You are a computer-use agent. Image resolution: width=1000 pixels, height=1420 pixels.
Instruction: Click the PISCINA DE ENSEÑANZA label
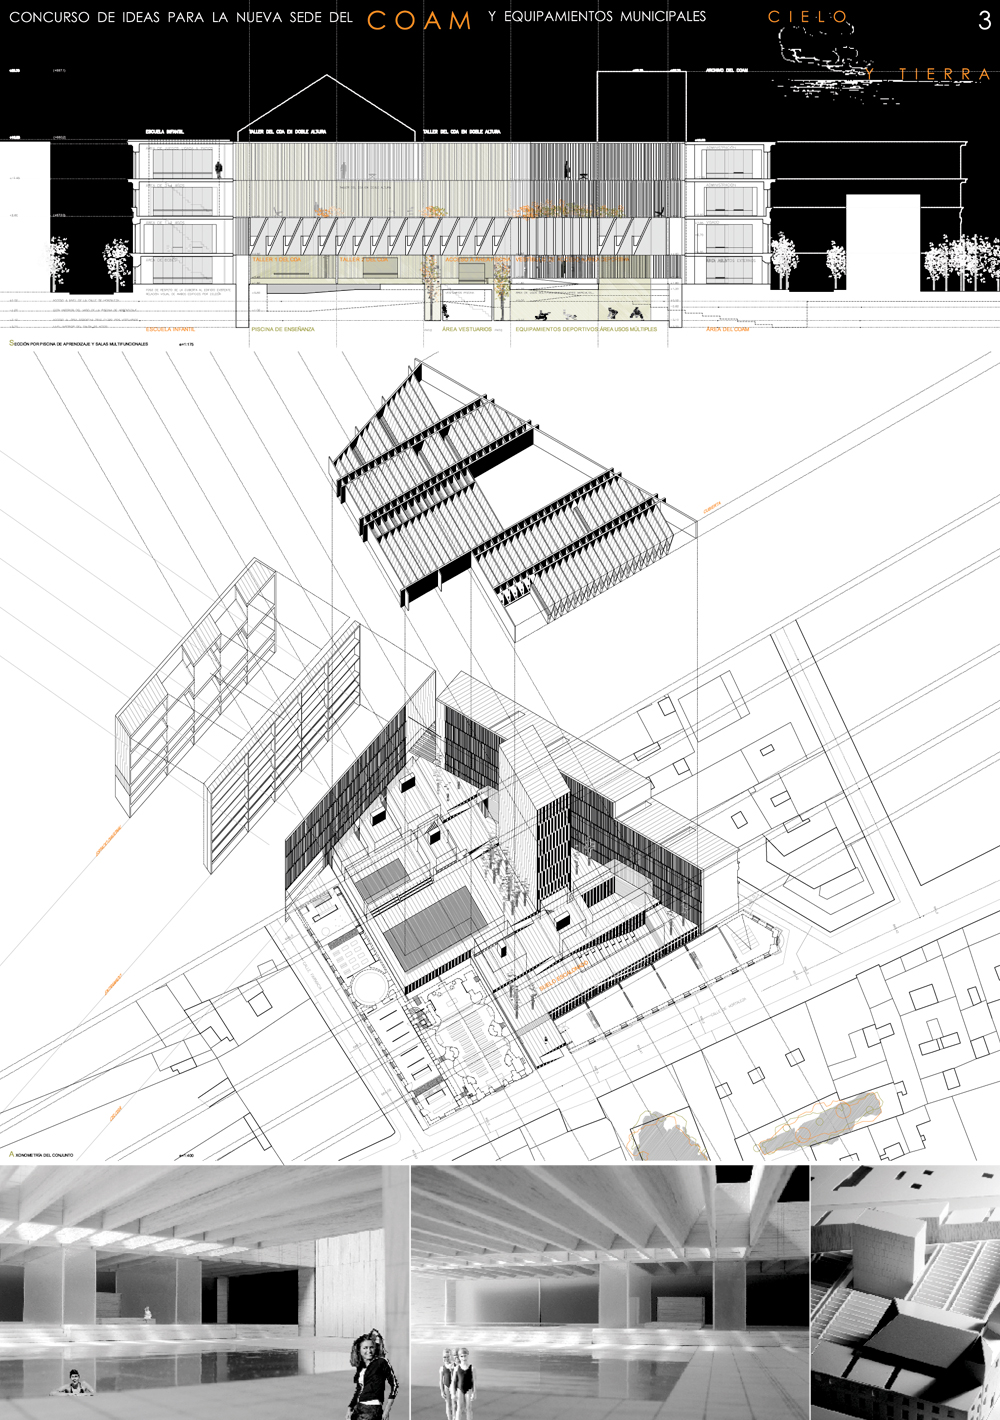(283, 329)
